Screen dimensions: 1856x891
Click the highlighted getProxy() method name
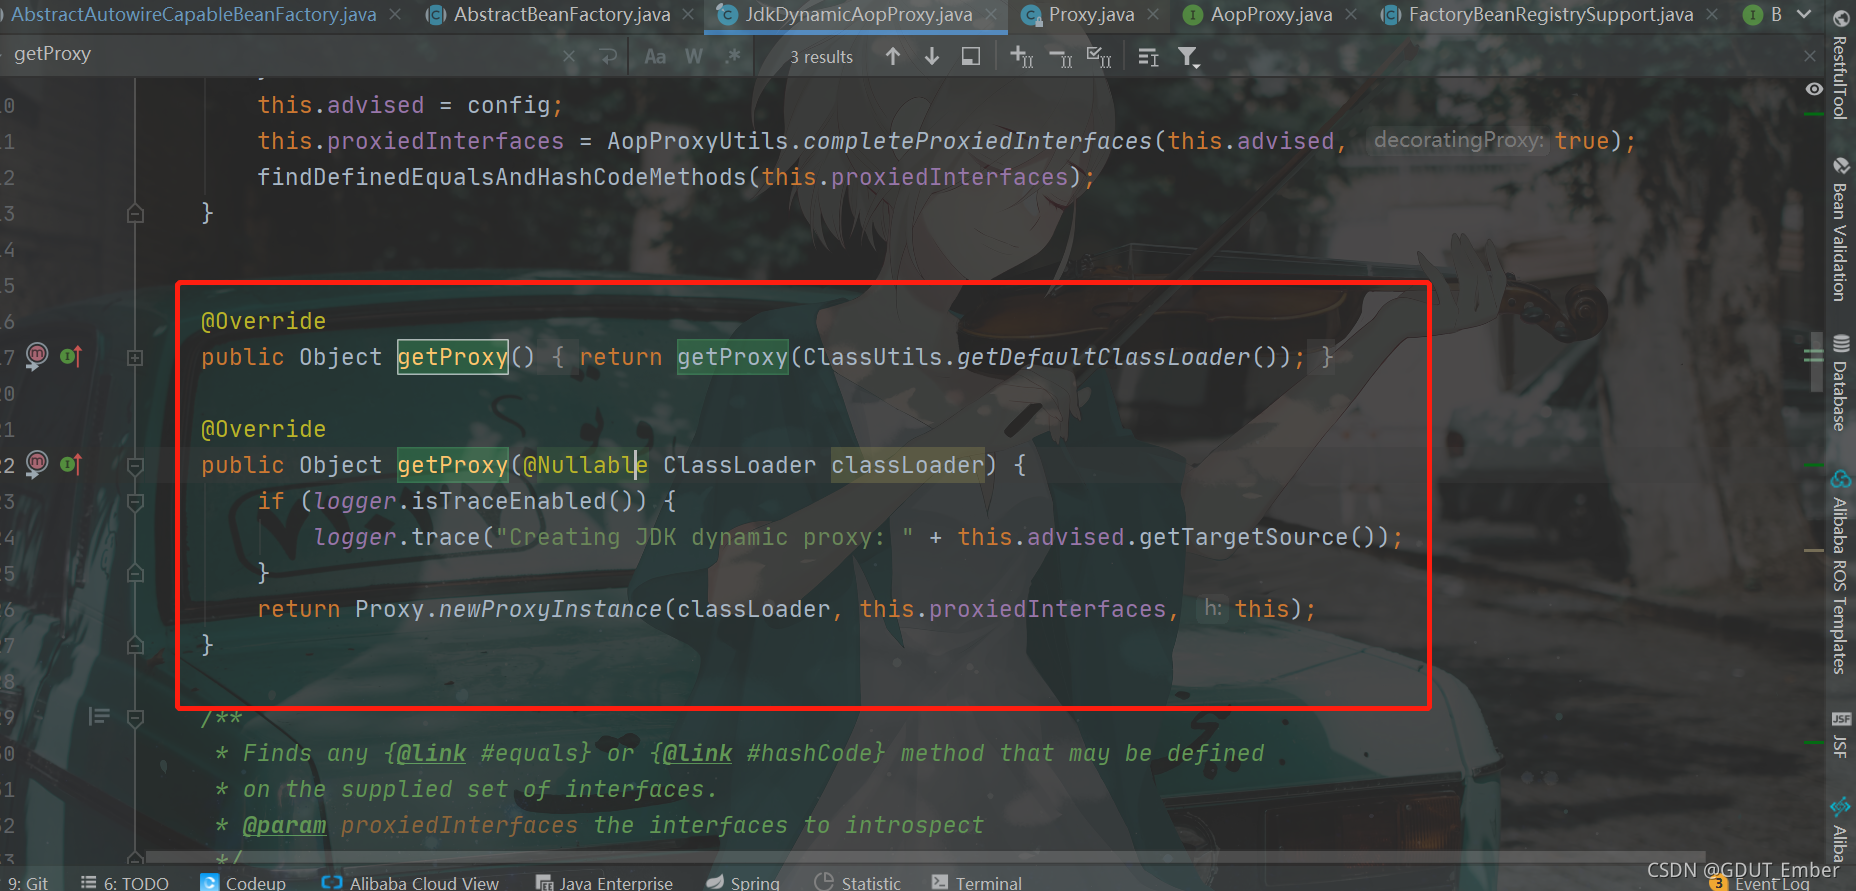pyautogui.click(x=453, y=357)
